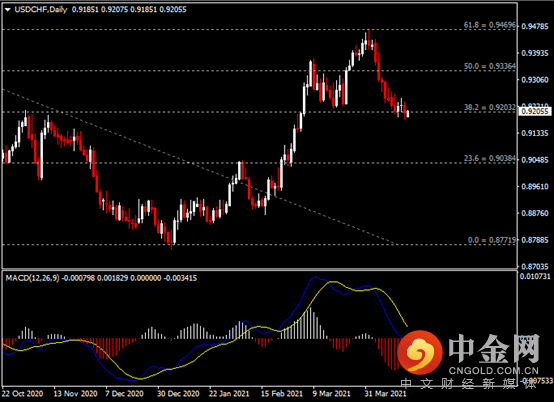Open the dropdown triangle beside USDCHF,Daily
Image resolution: width=554 pixels, height=402 pixels.
7,10
